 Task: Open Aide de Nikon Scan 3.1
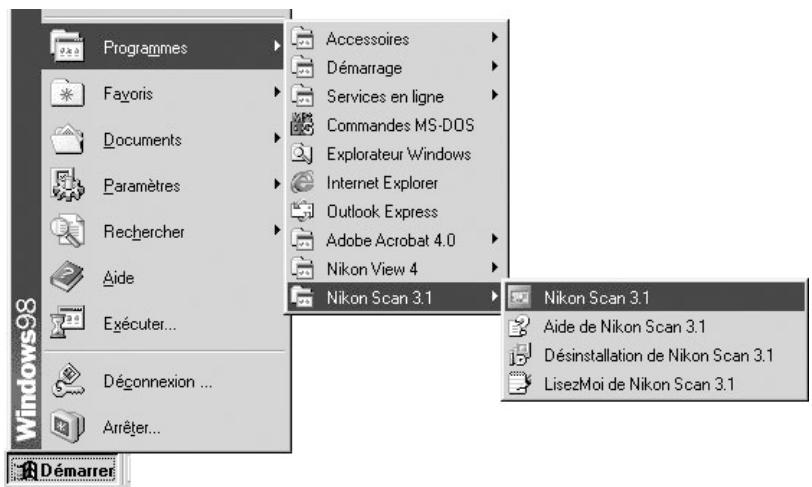pyautogui.click(x=655, y=326)
